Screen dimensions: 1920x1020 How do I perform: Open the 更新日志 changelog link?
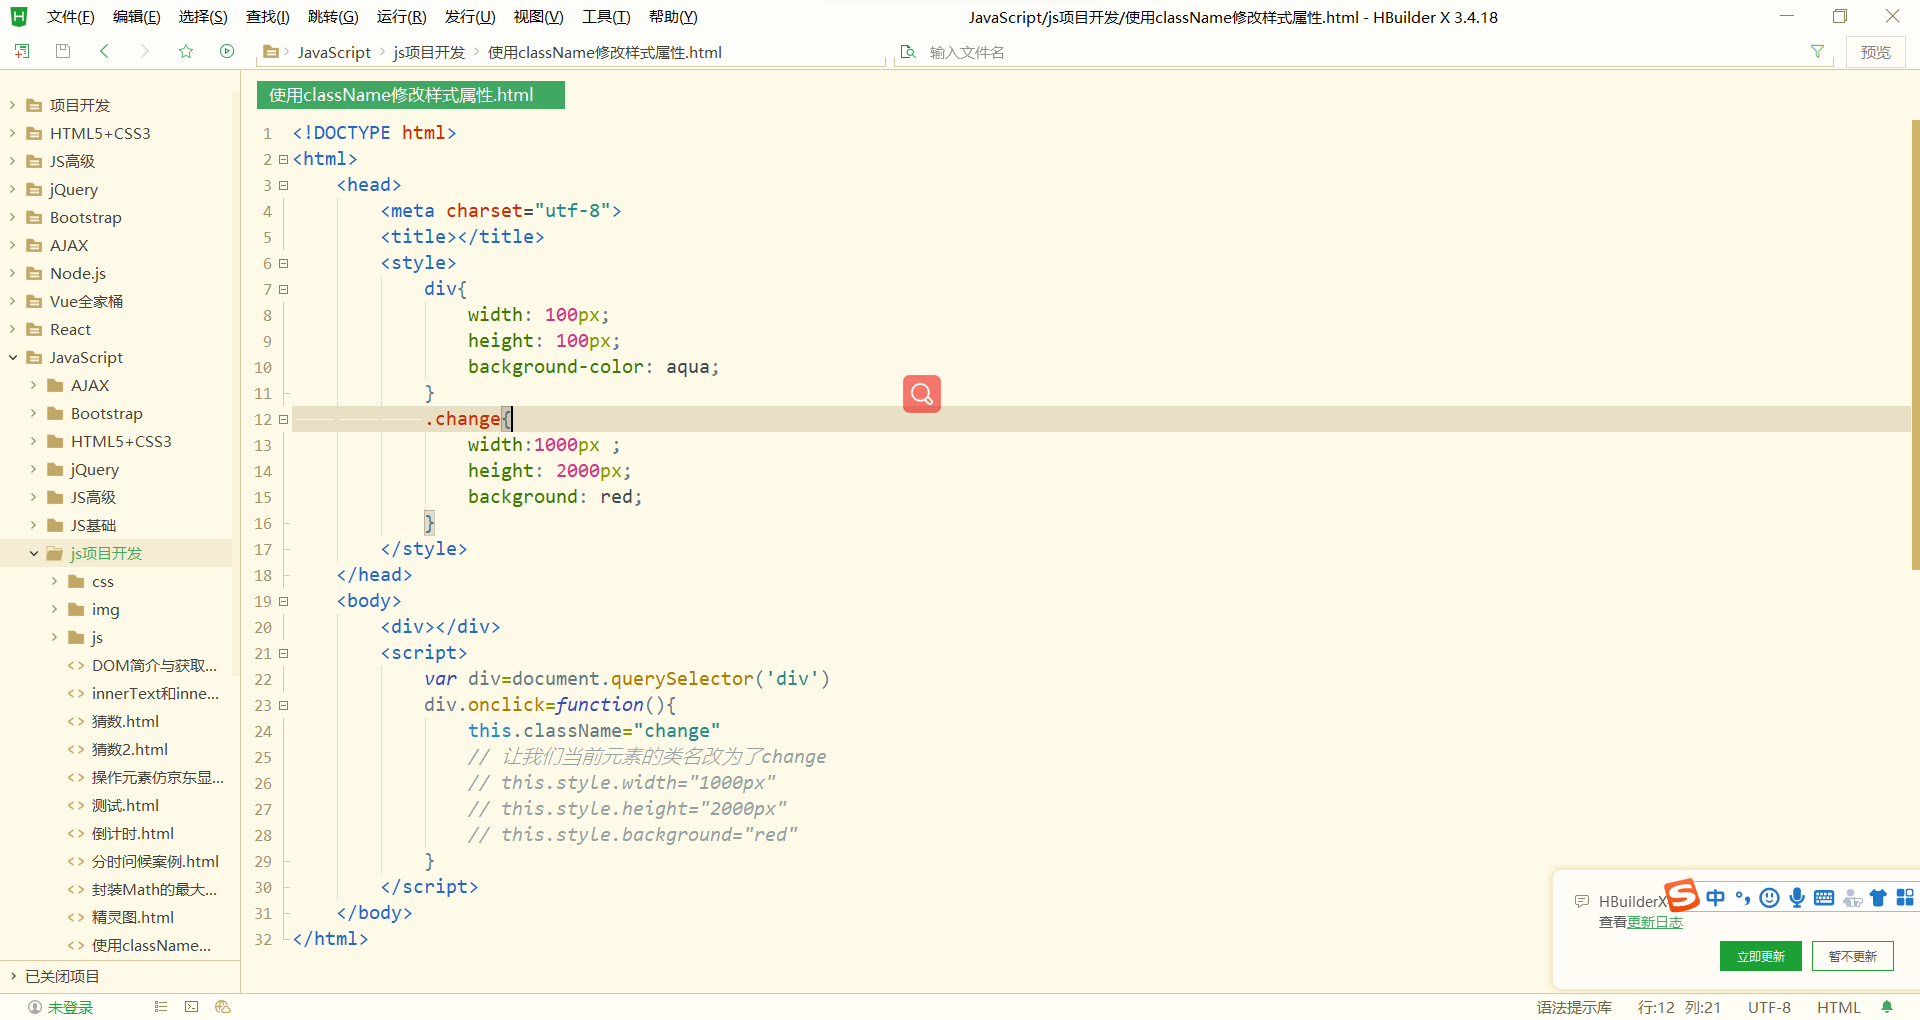(1656, 922)
